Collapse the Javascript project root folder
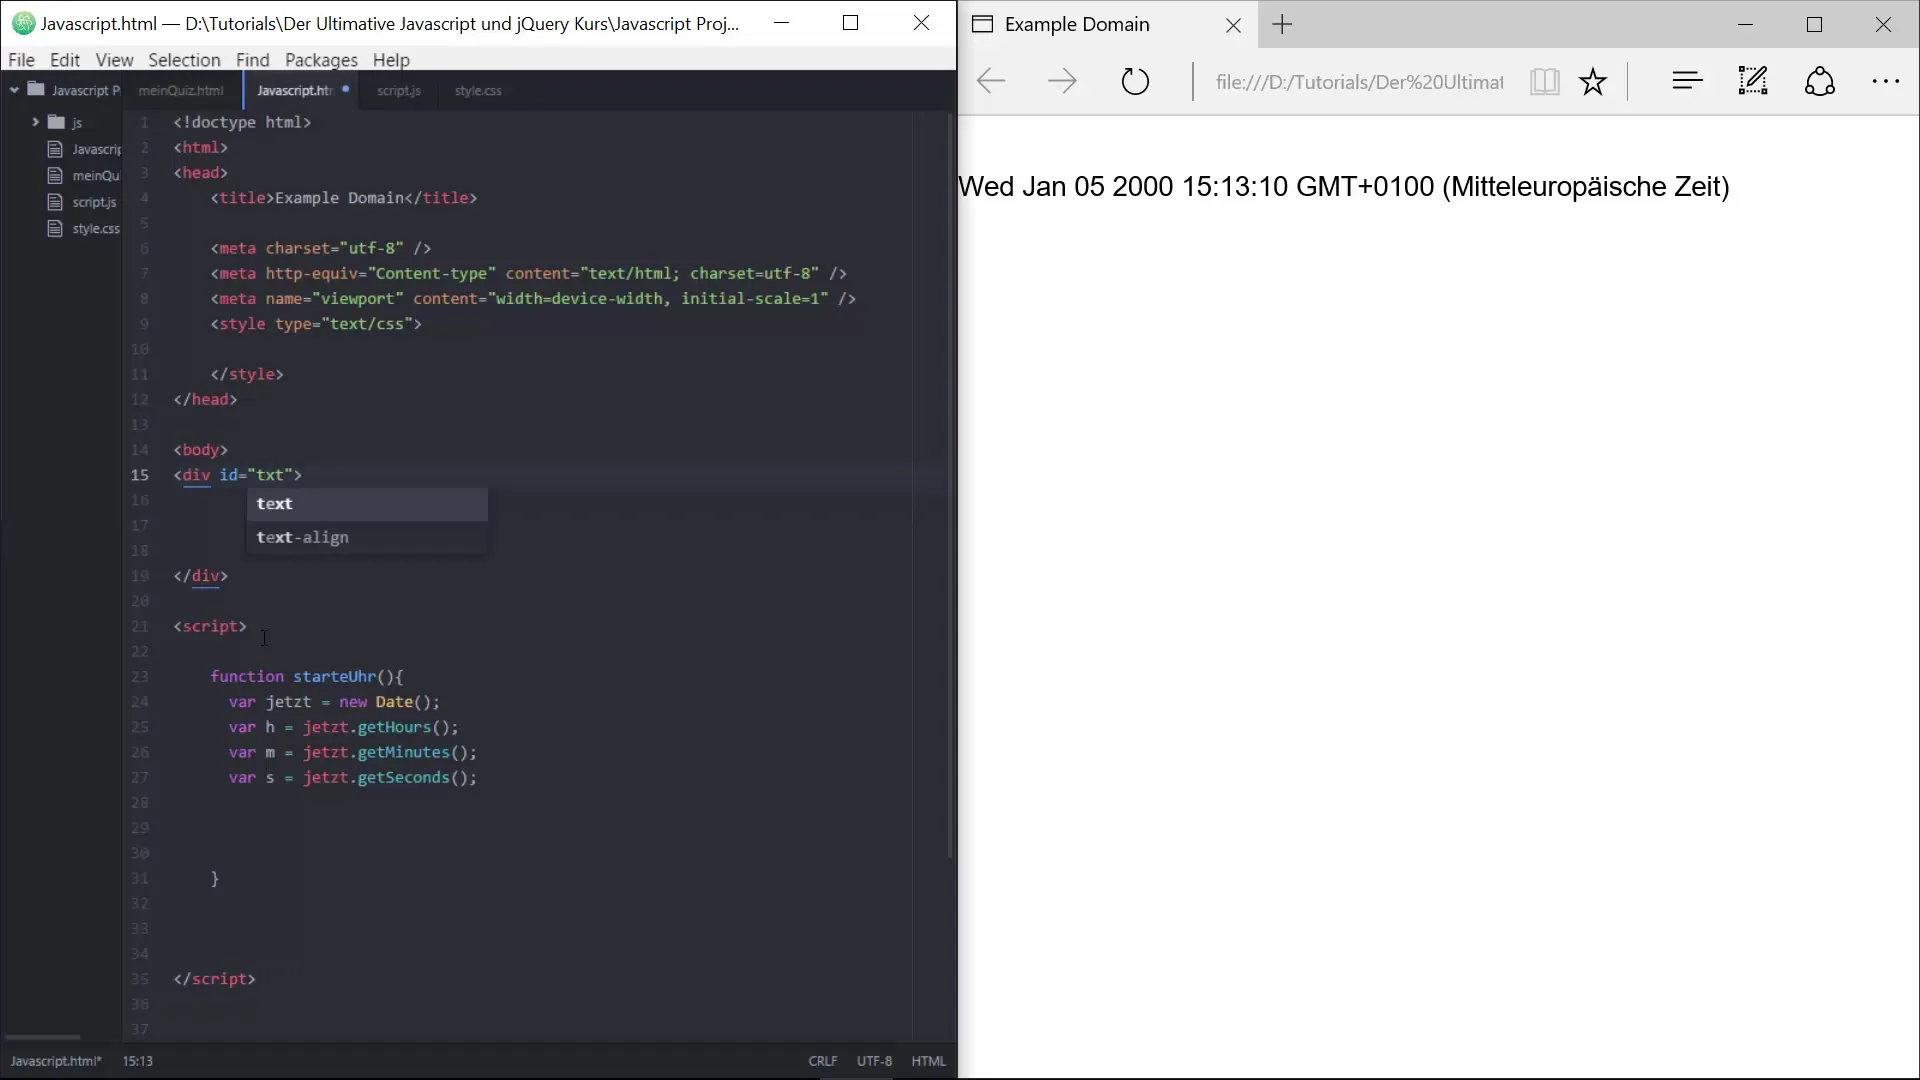 tap(14, 90)
